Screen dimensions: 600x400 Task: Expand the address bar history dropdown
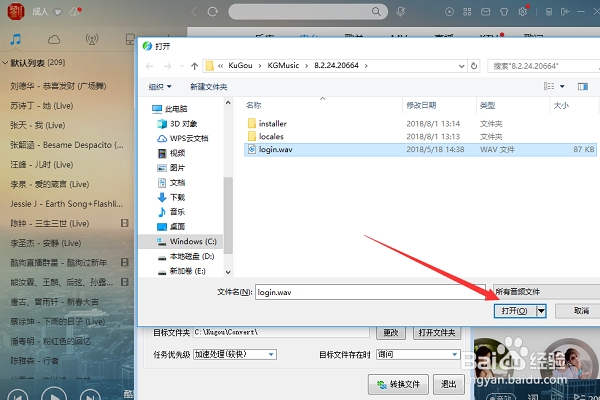461,66
